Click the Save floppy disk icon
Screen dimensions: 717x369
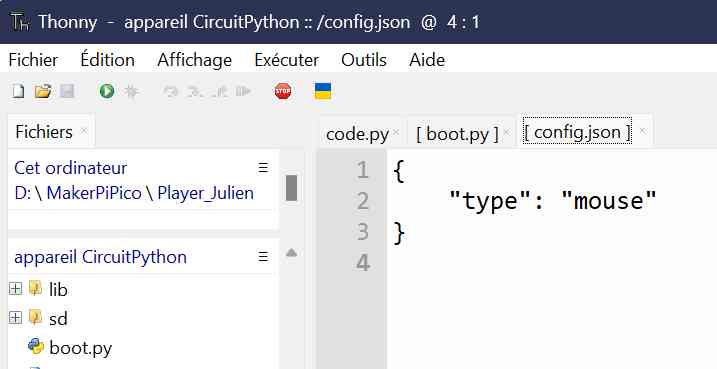tap(67, 91)
